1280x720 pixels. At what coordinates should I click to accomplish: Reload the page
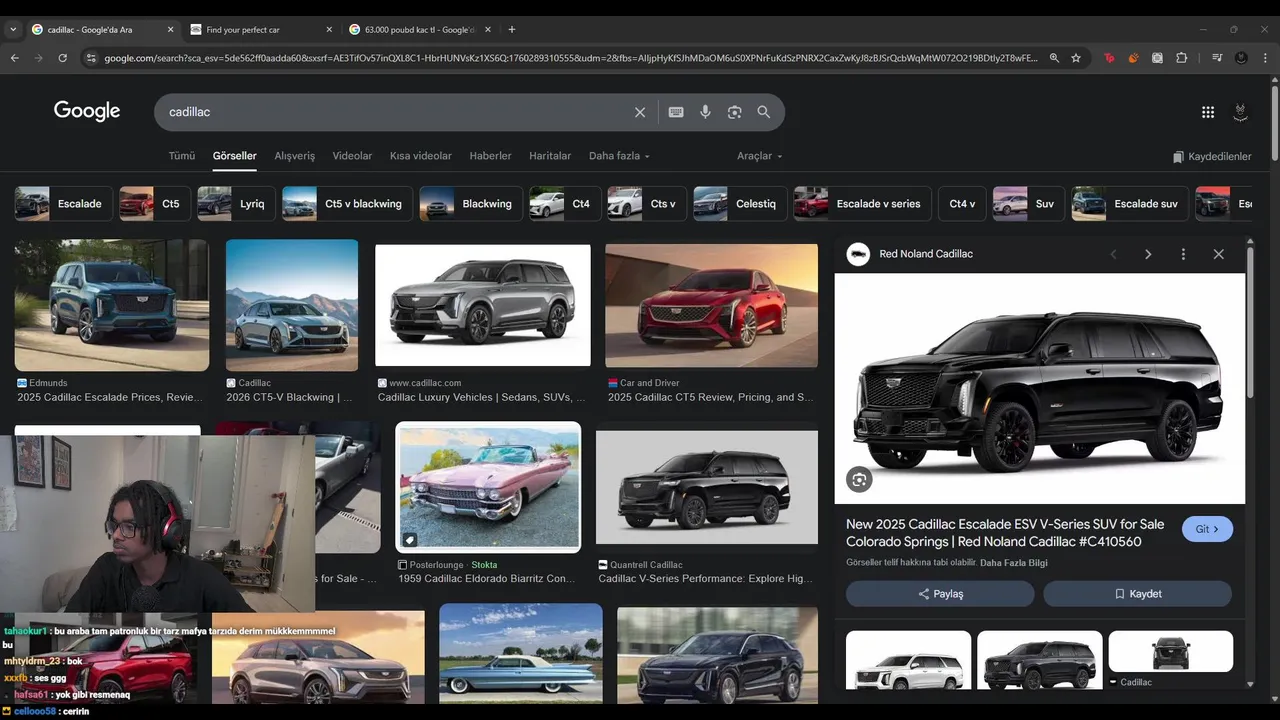62,58
